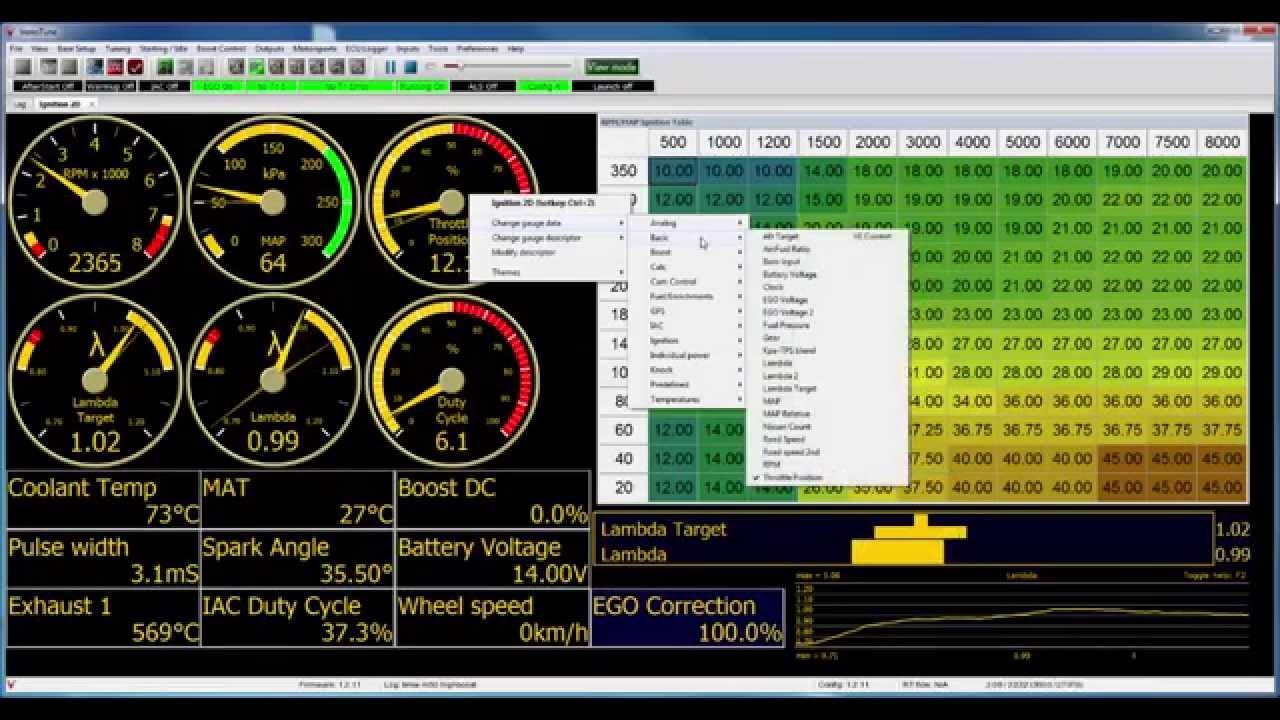The image size is (1280, 720).
Task: Open the File menu
Action: [x=16, y=48]
